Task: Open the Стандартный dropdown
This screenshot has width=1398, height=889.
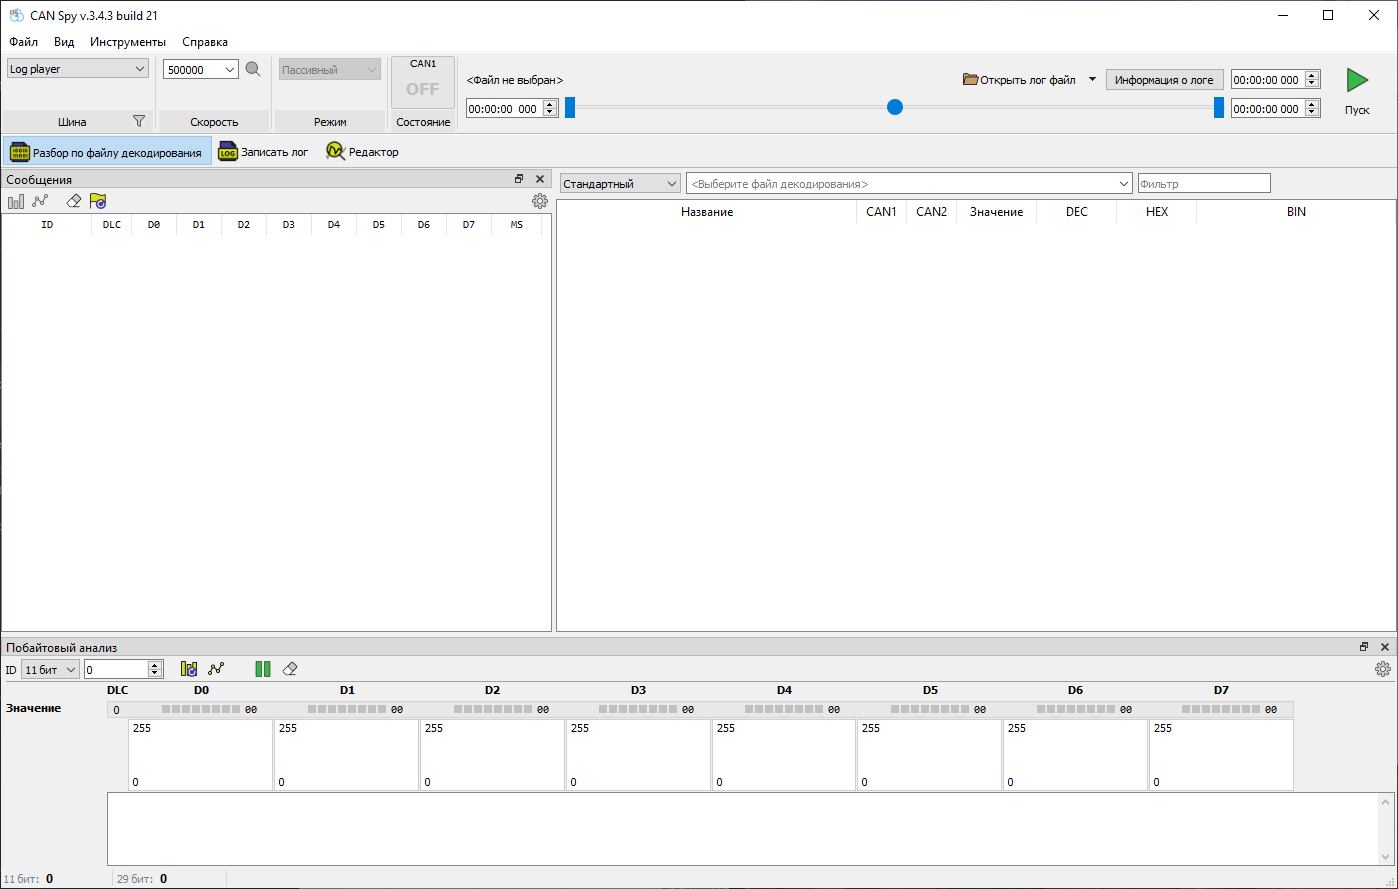Action: click(x=620, y=184)
